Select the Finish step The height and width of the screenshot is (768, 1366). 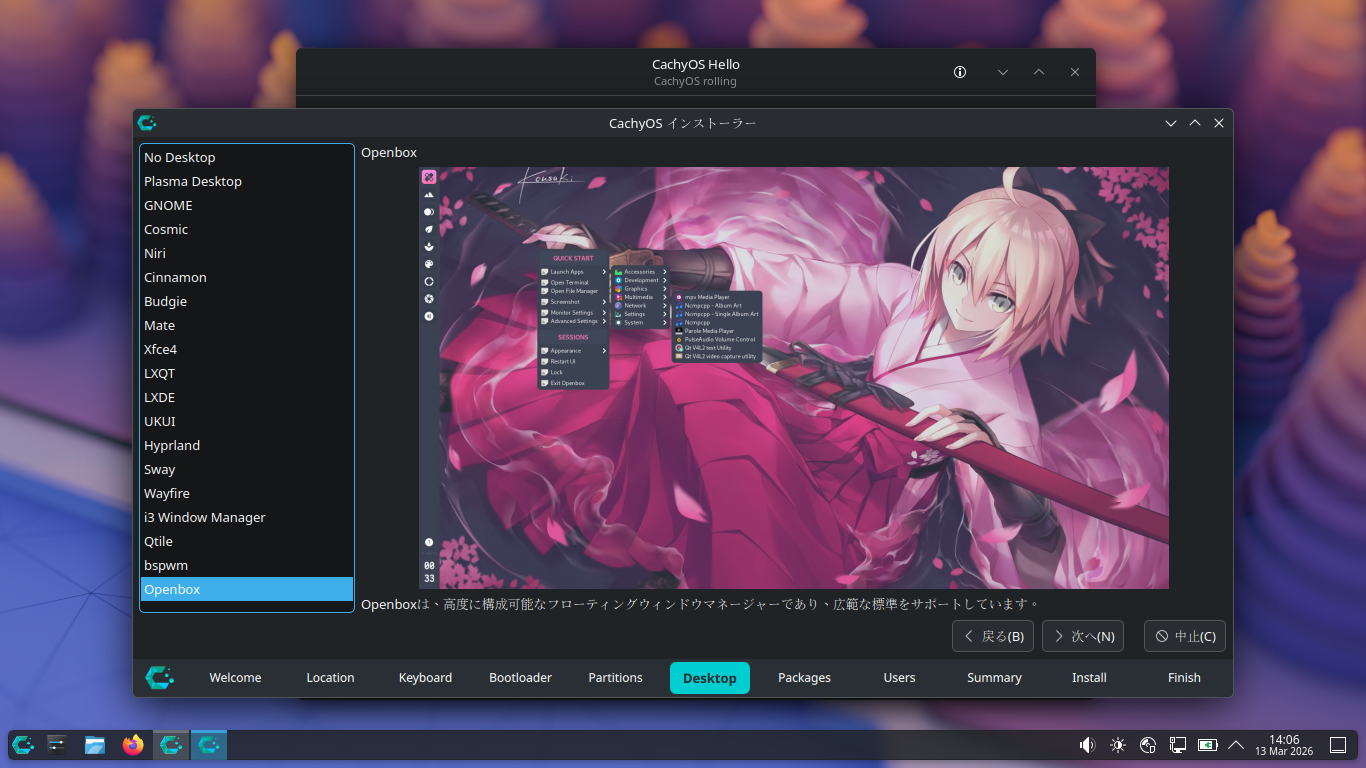1184,678
